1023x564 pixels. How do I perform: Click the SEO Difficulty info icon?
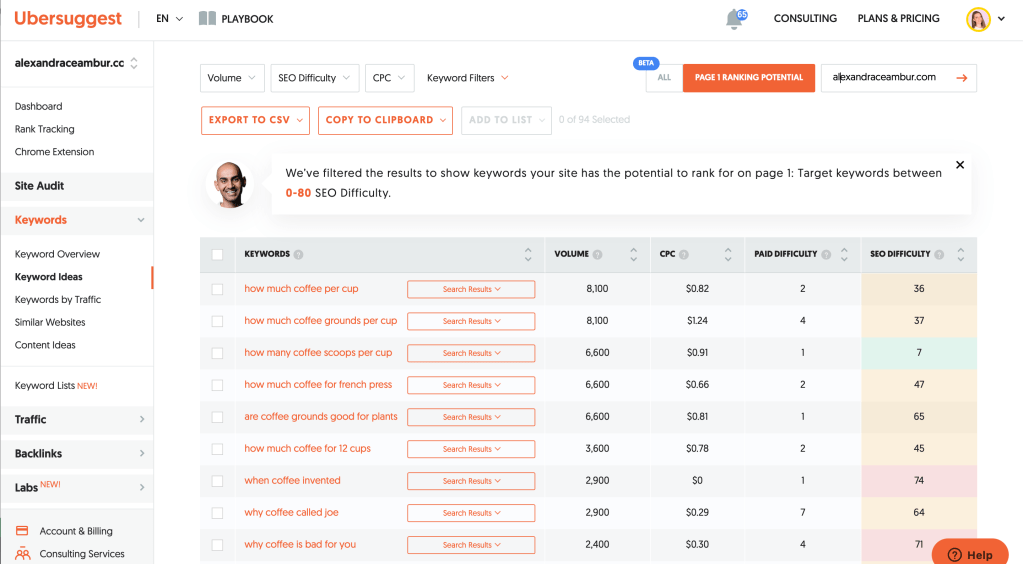coord(939,255)
